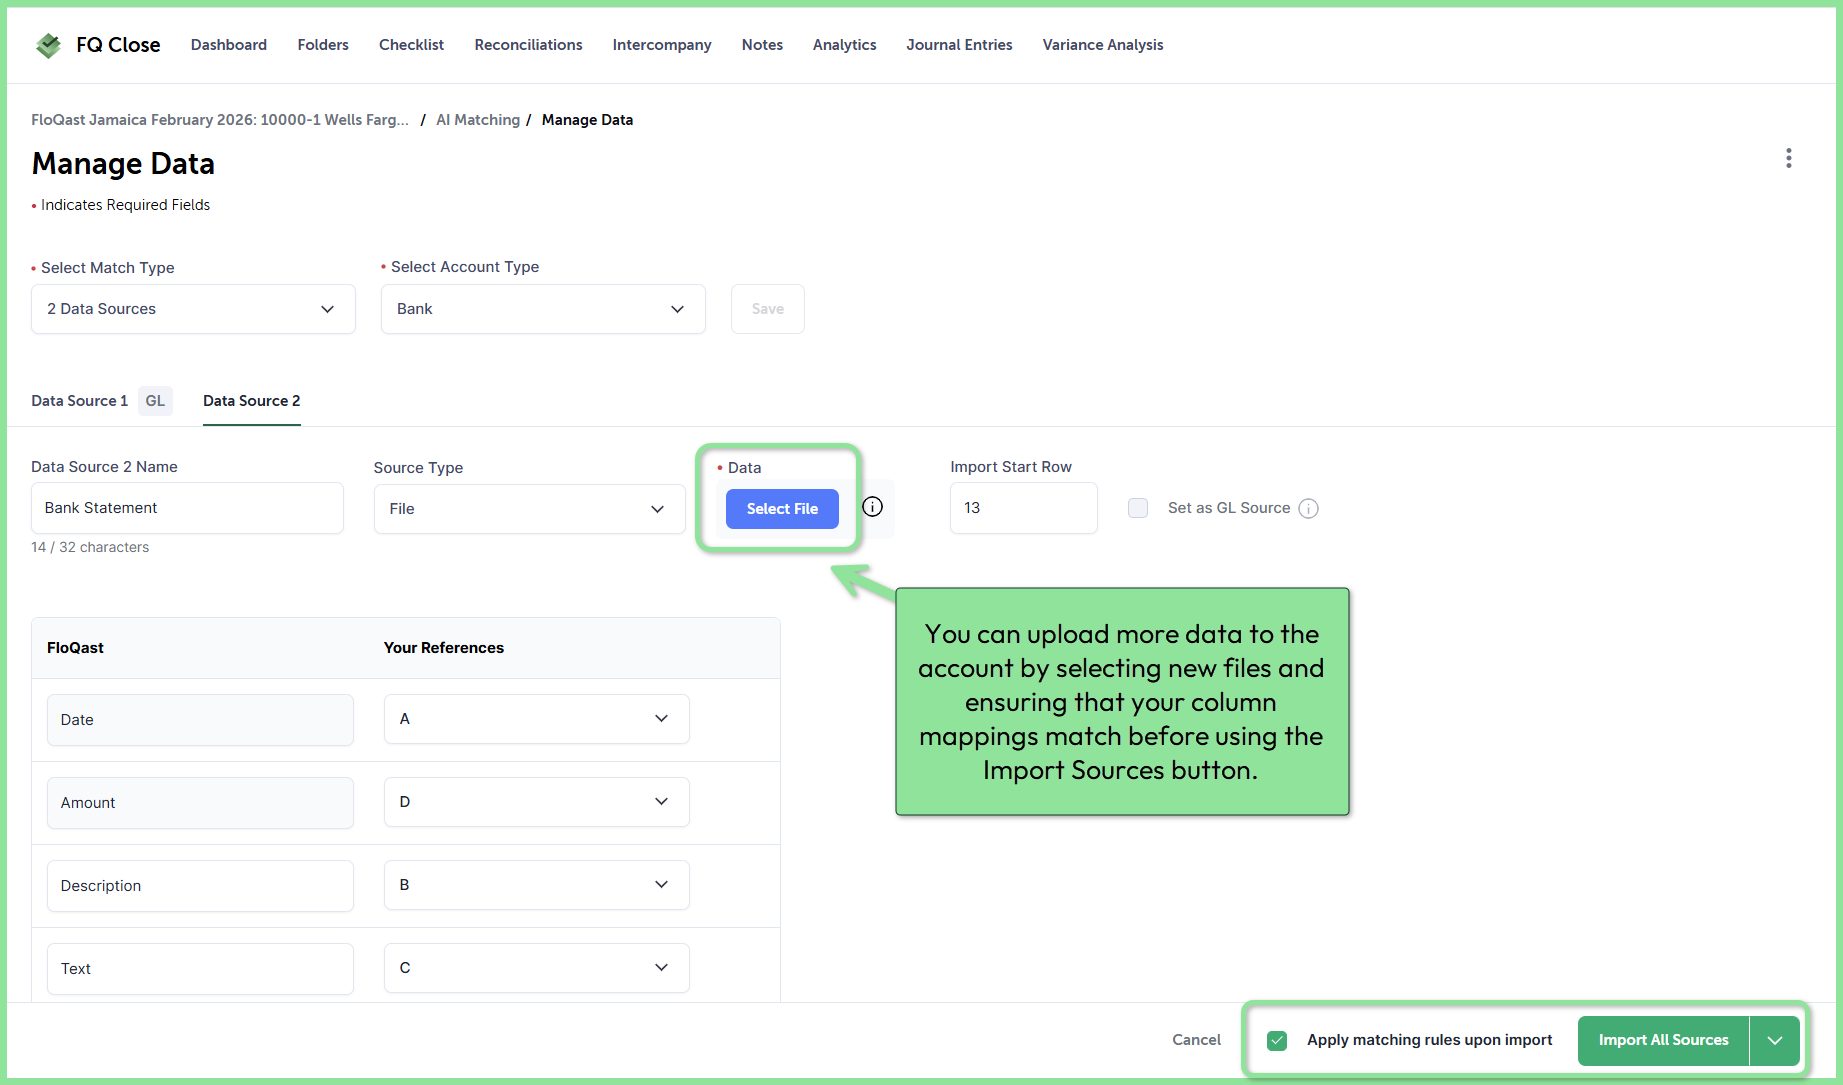Click the Amount FloQast field
Image resolution: width=1843 pixels, height=1085 pixels.
(x=200, y=803)
